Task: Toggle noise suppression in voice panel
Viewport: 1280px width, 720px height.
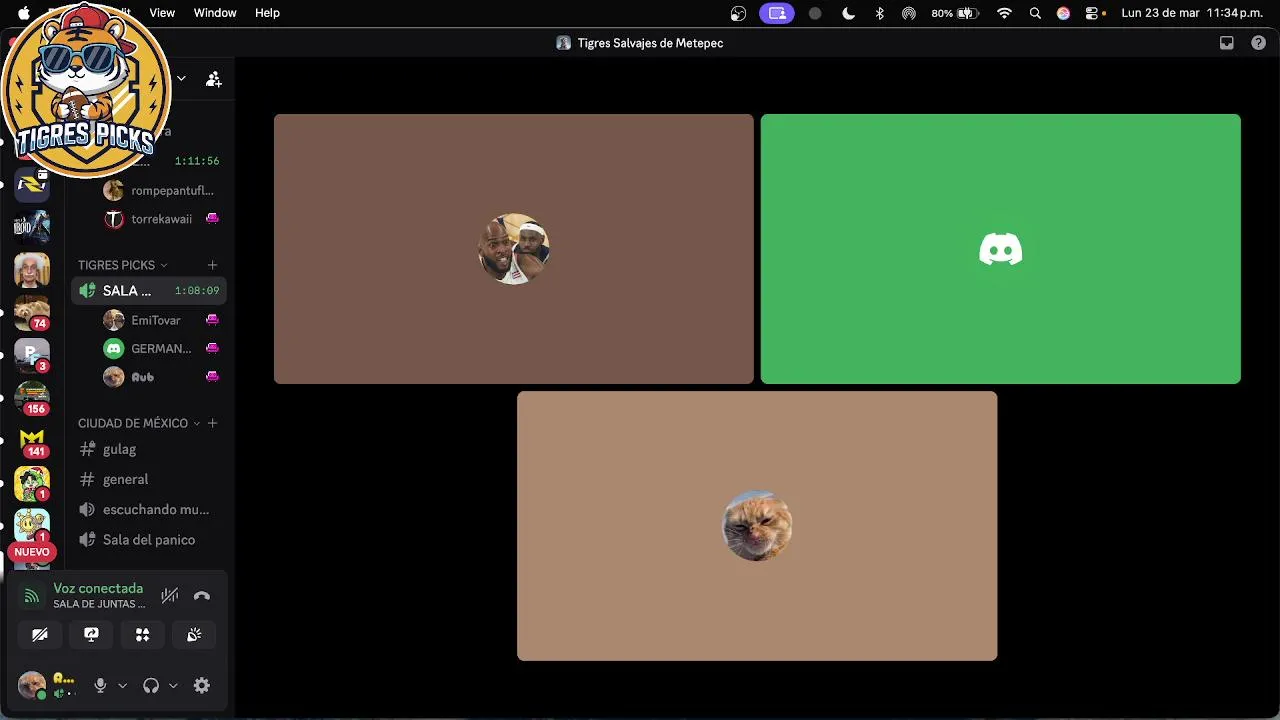Action: pyautogui.click(x=170, y=596)
